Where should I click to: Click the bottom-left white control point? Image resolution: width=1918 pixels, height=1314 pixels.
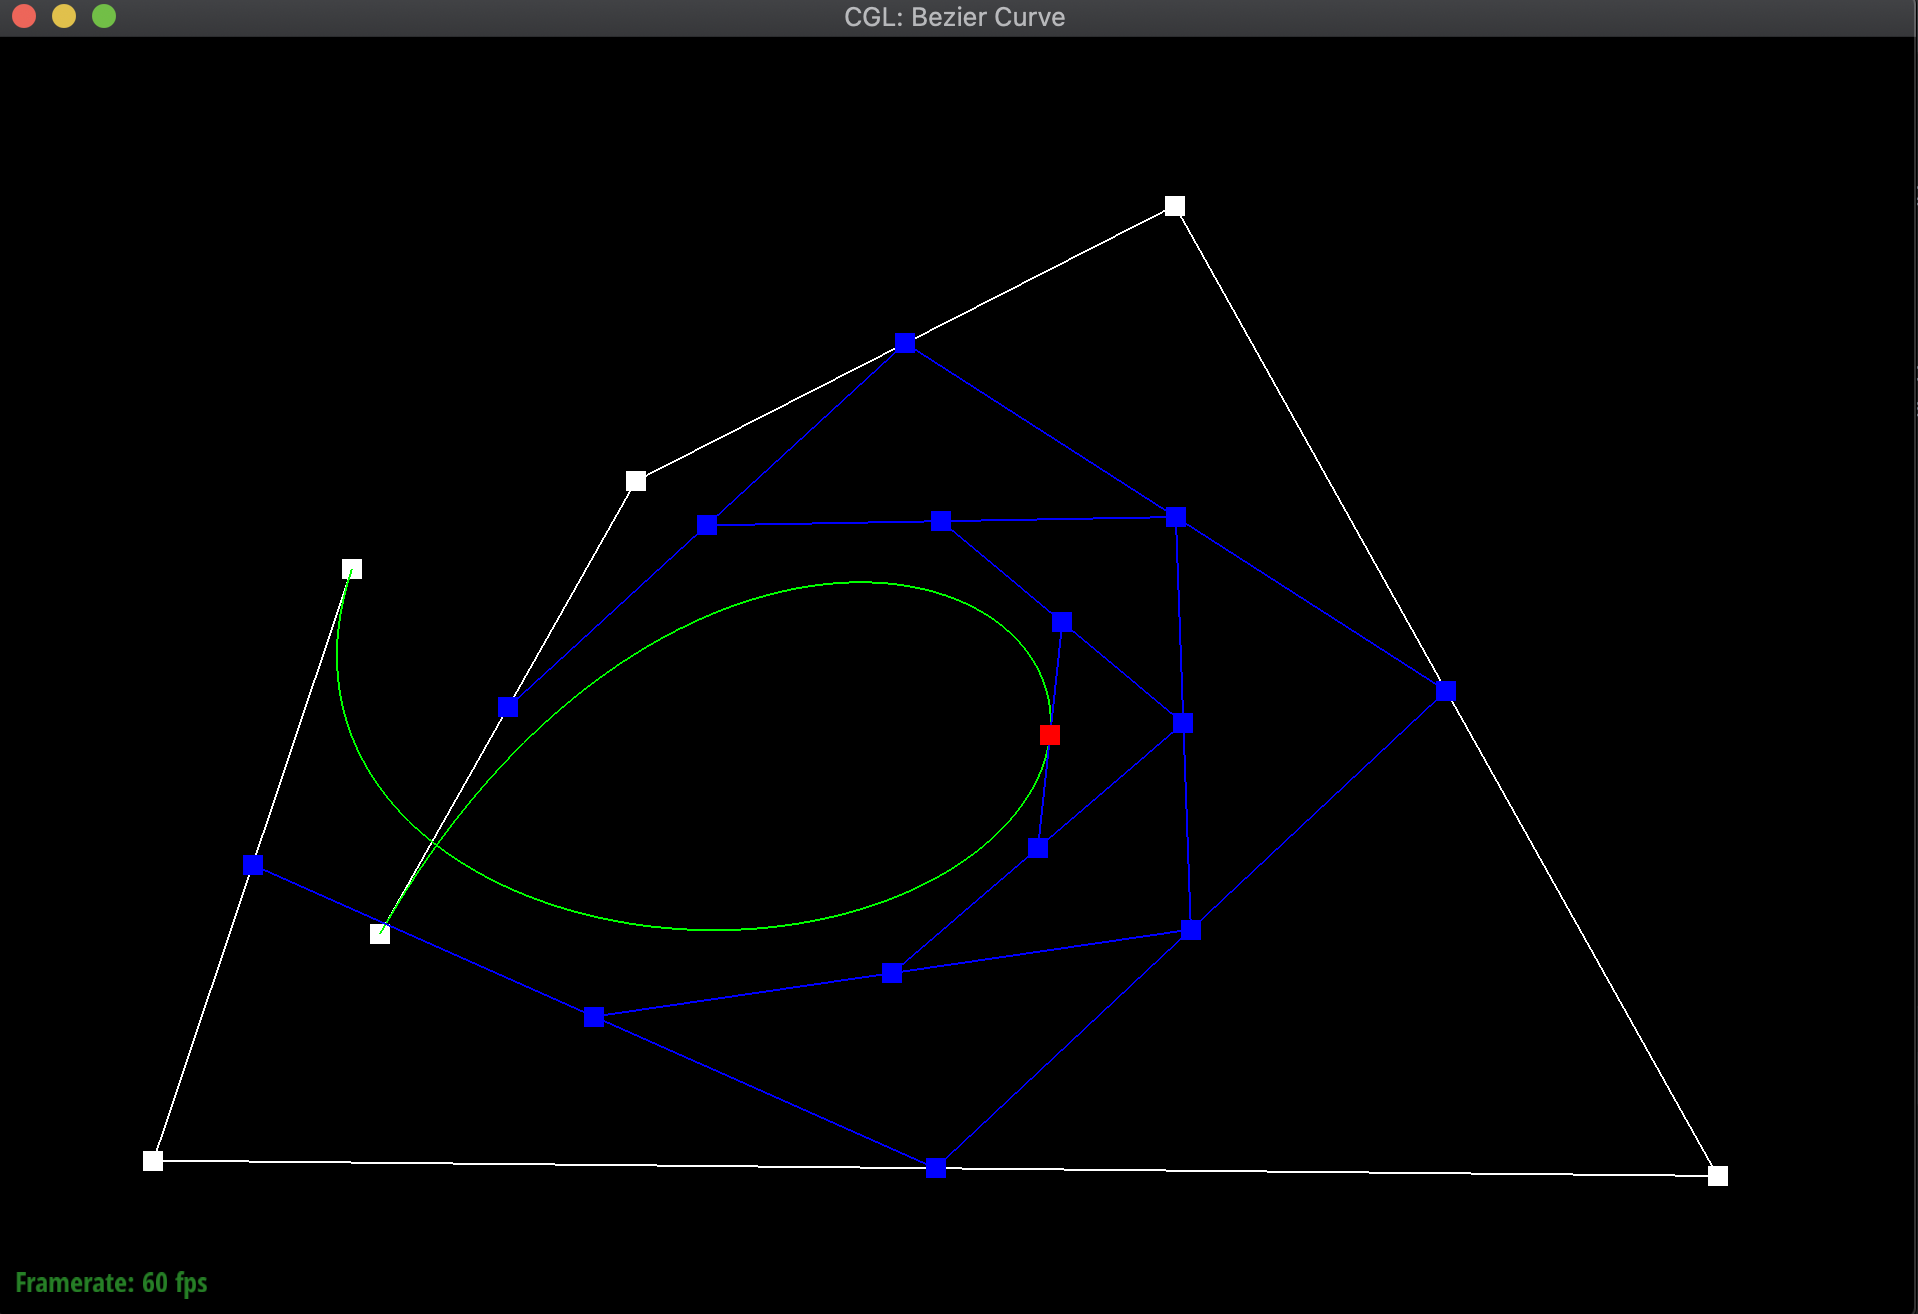pyautogui.click(x=153, y=1160)
